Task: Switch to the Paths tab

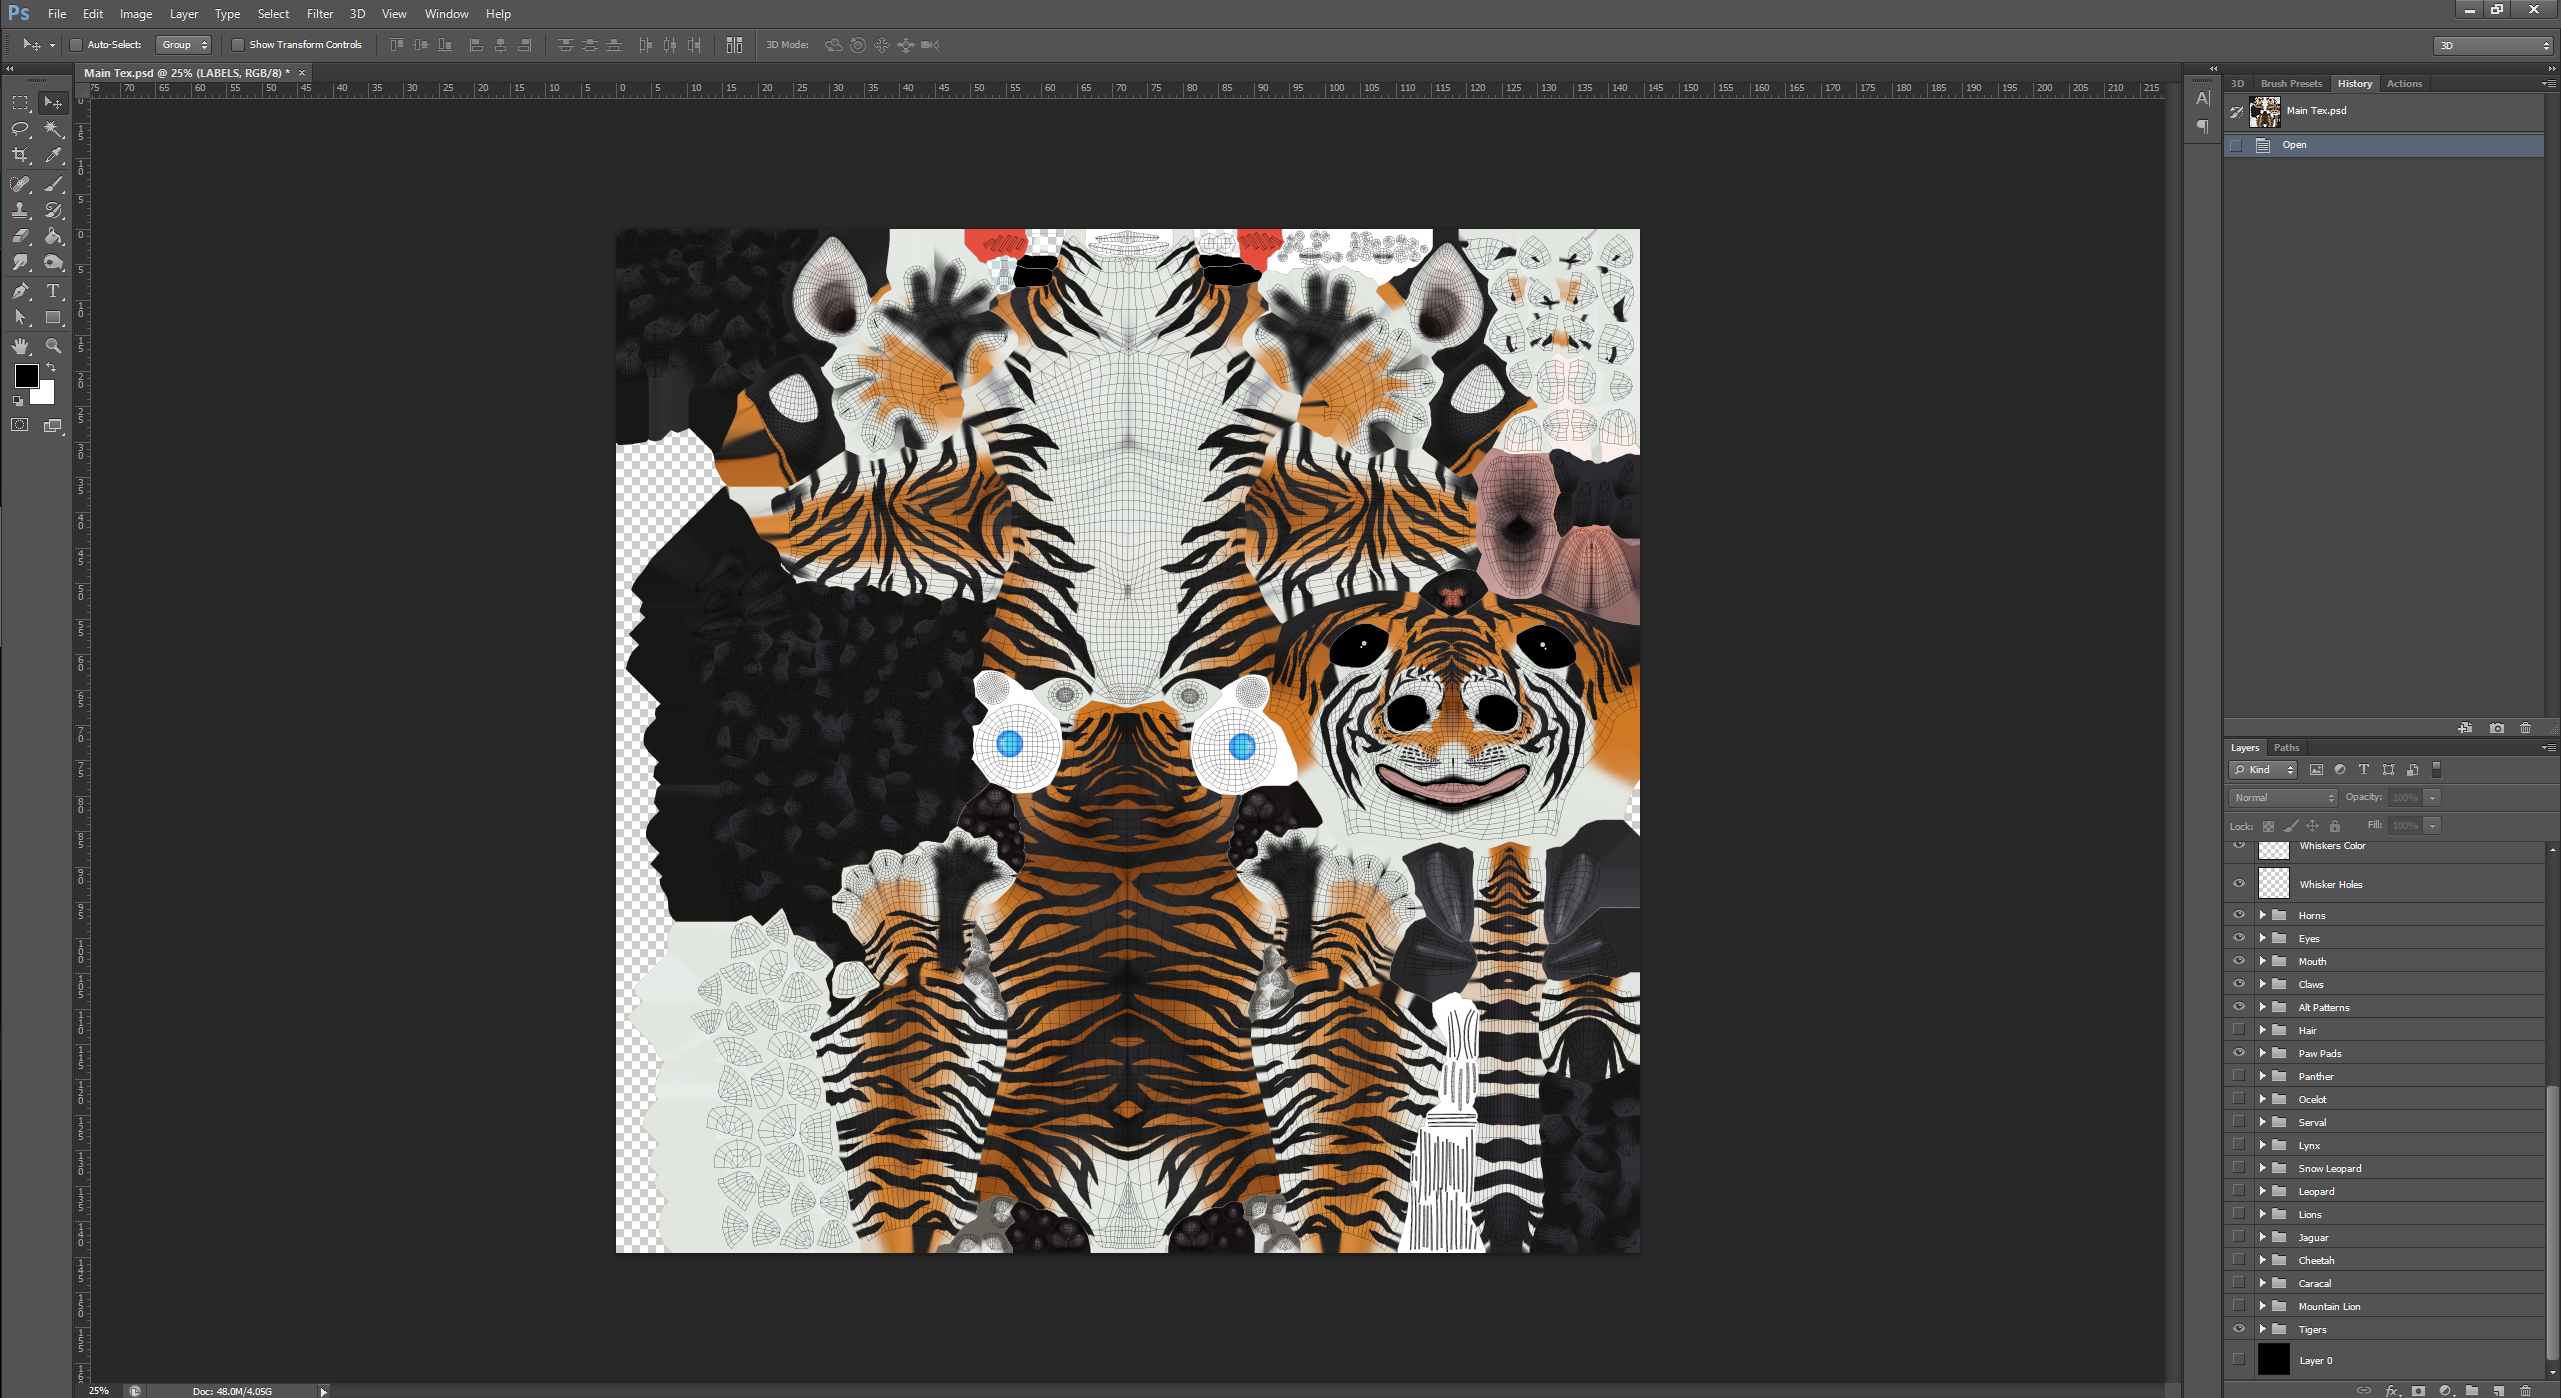Action: (2286, 748)
